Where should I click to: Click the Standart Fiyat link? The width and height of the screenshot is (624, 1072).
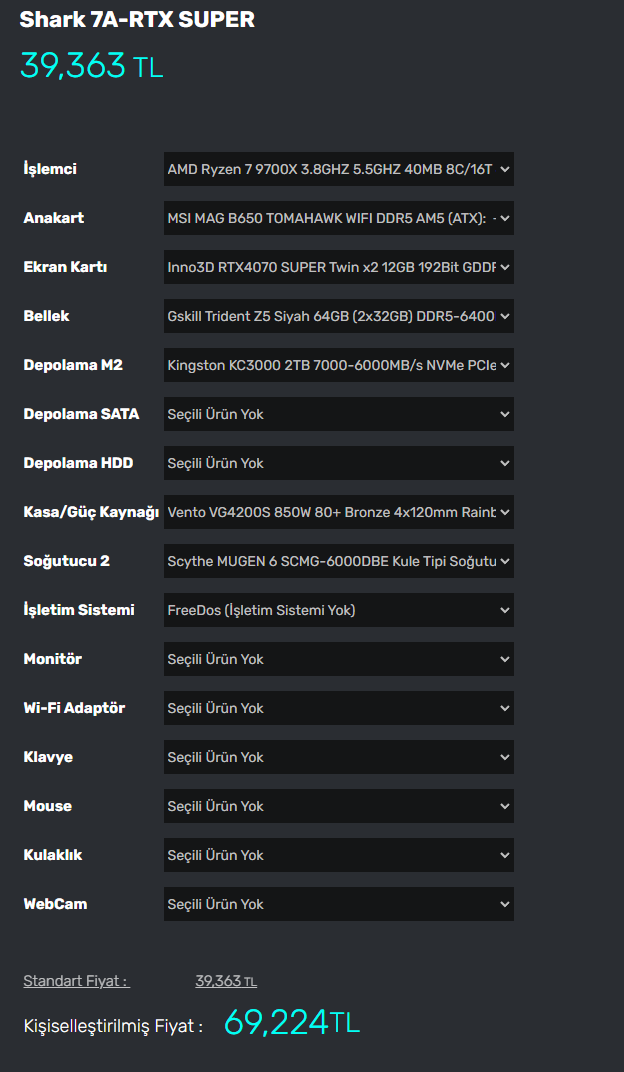pos(76,981)
